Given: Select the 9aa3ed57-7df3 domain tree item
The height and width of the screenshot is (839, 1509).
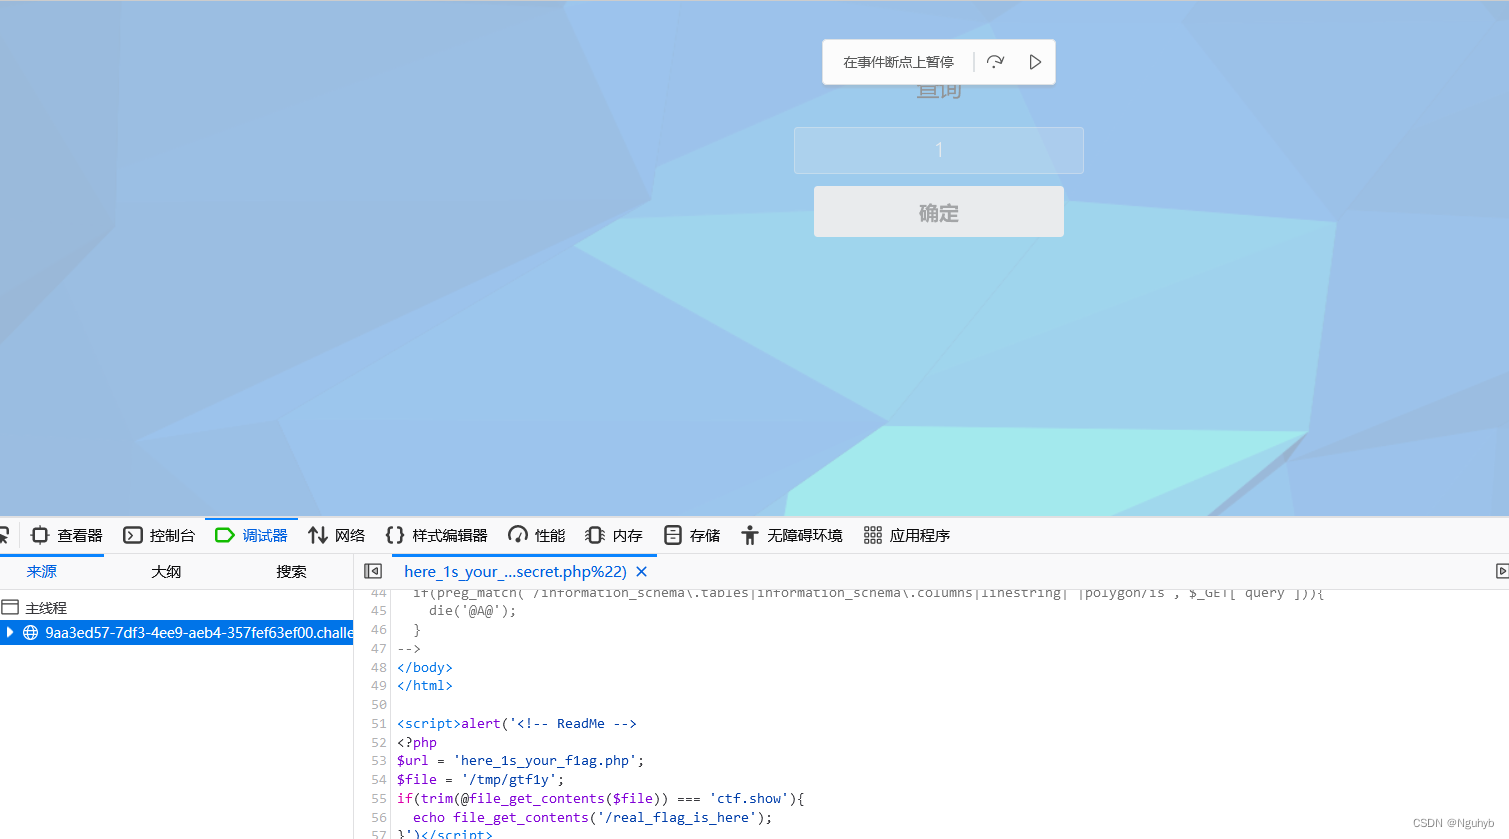Looking at the screenshot, I should pyautogui.click(x=176, y=633).
